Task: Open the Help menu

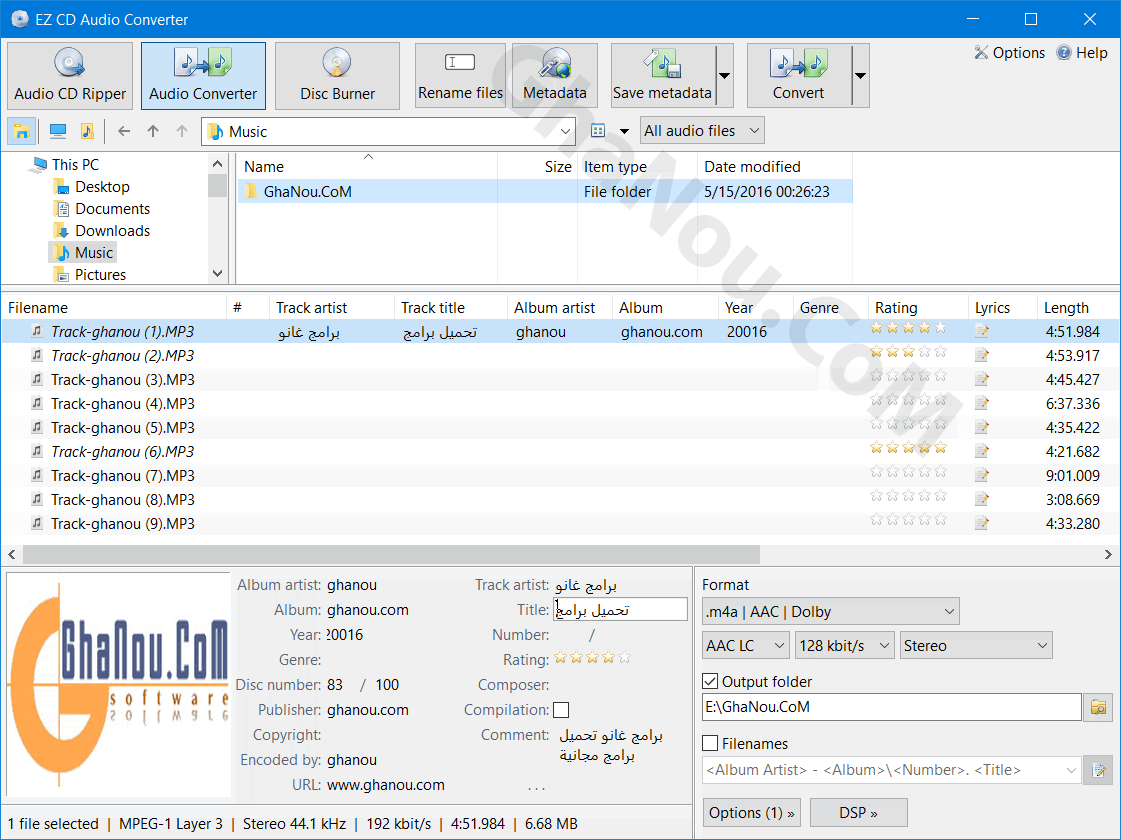Action: 1082,53
